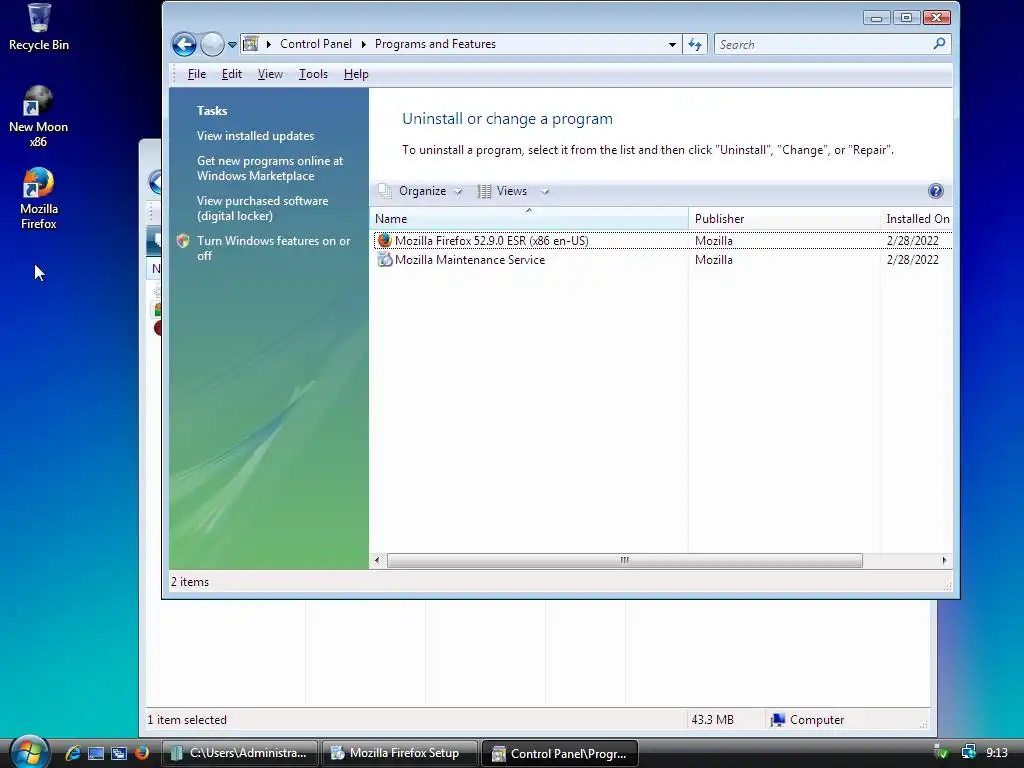Select the Mozilla Firefox desktop shortcut

coord(39,199)
